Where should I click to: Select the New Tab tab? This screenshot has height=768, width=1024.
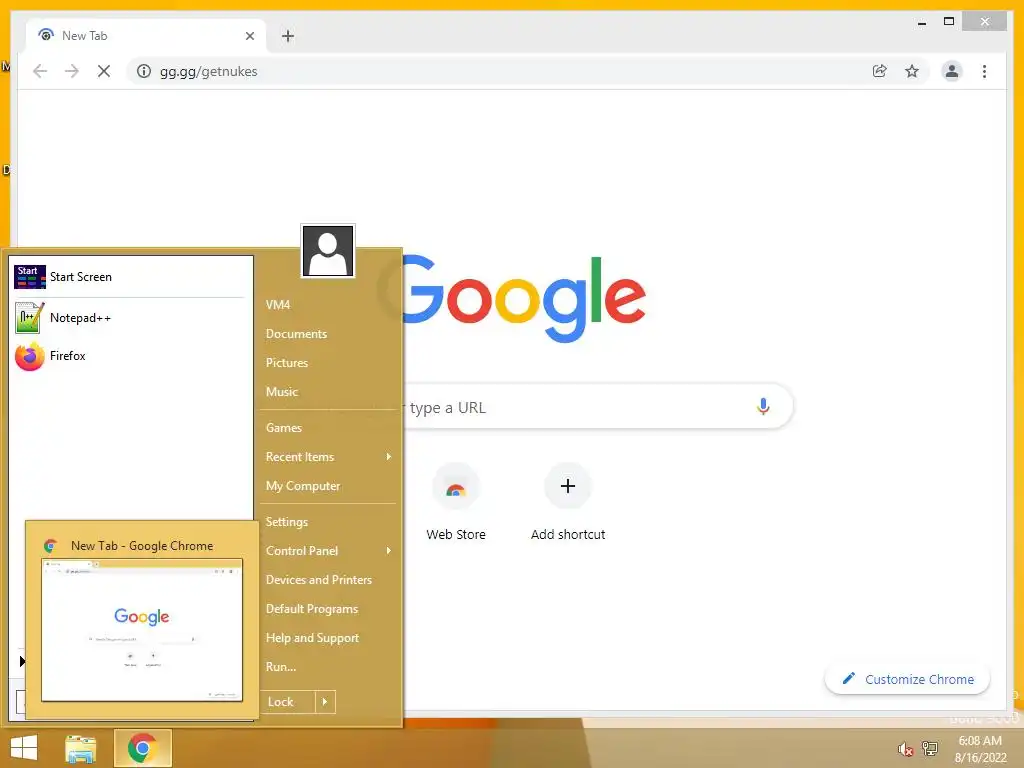click(x=145, y=36)
